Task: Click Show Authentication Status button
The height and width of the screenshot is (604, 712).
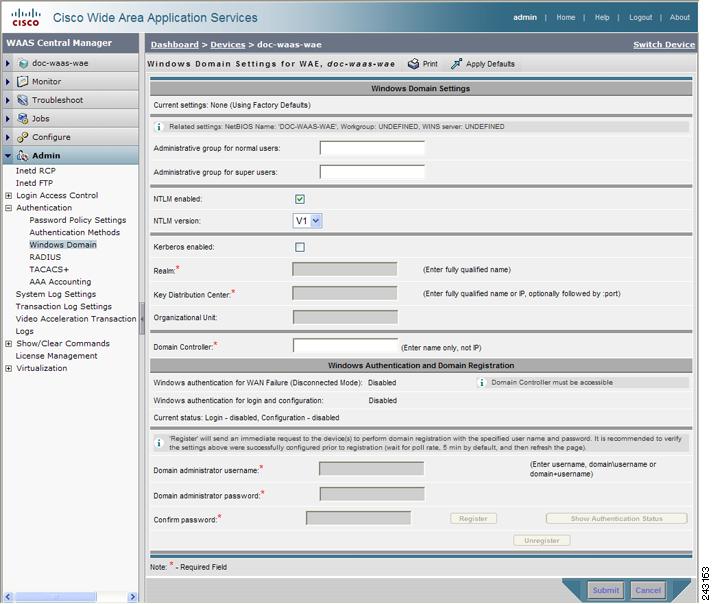Action: coord(616,519)
